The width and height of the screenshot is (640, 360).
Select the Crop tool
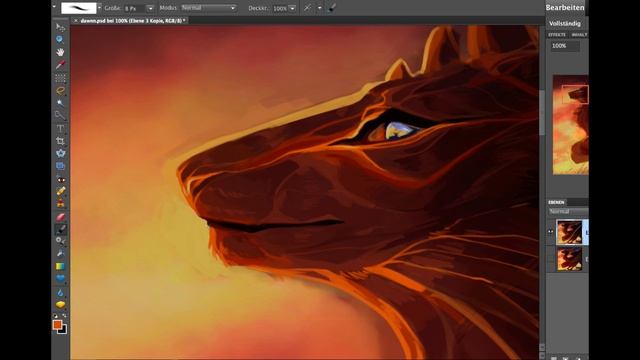click(60, 141)
